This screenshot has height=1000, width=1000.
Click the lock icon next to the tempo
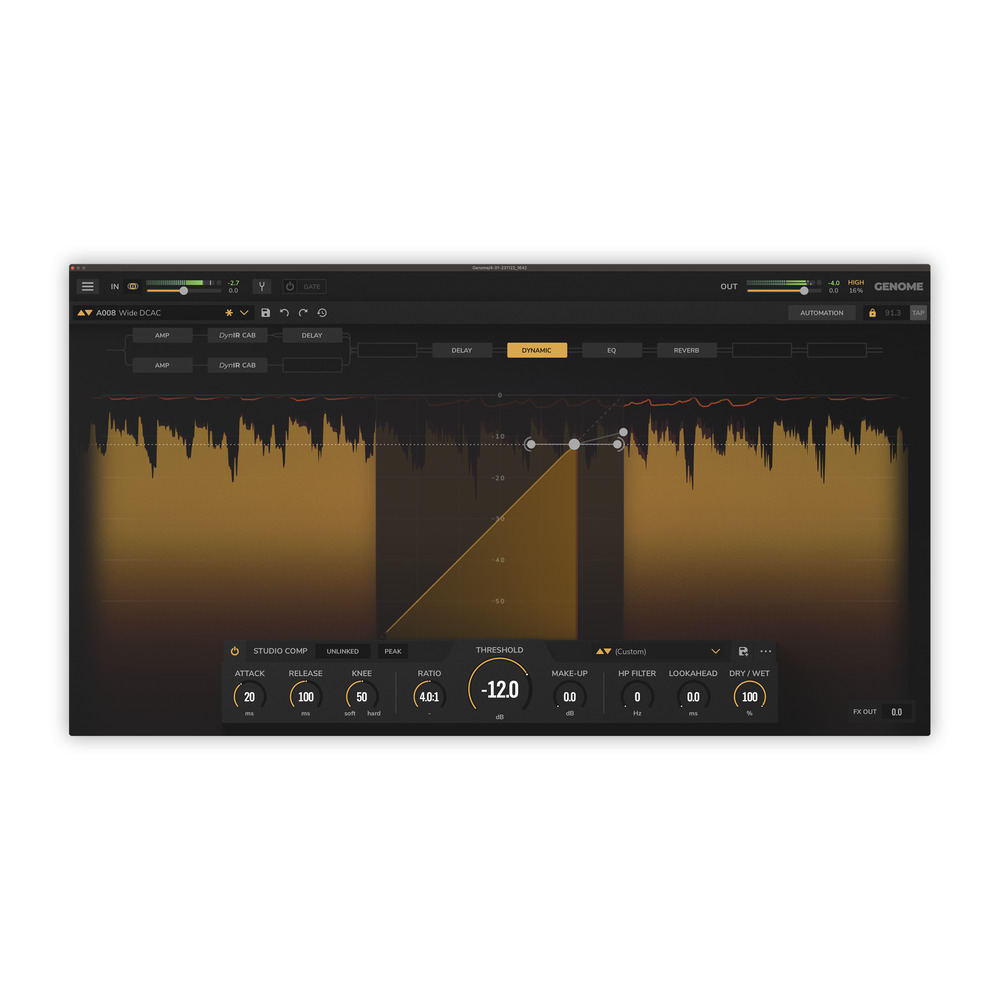[873, 313]
